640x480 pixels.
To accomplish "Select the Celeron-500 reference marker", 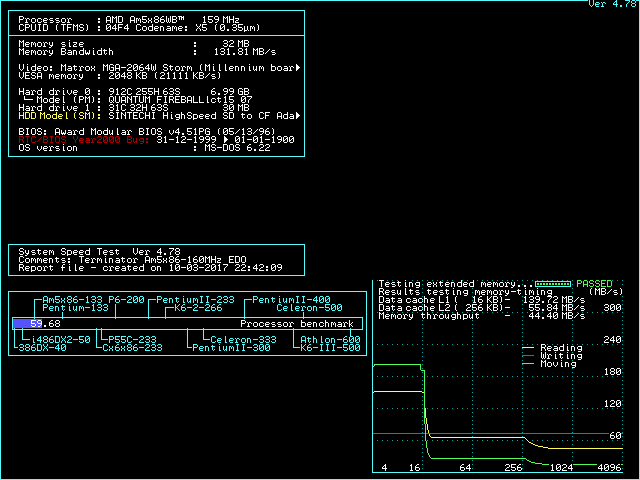I will pos(309,308).
